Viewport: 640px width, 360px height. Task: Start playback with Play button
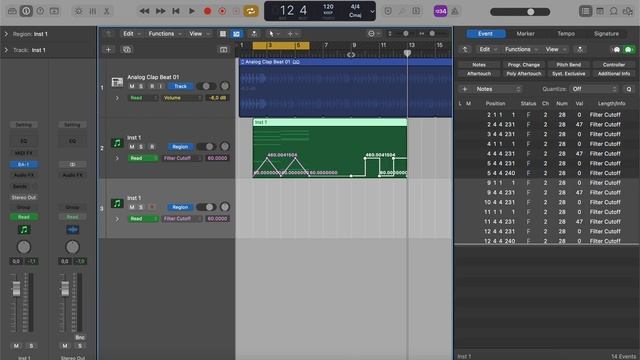[191, 11]
